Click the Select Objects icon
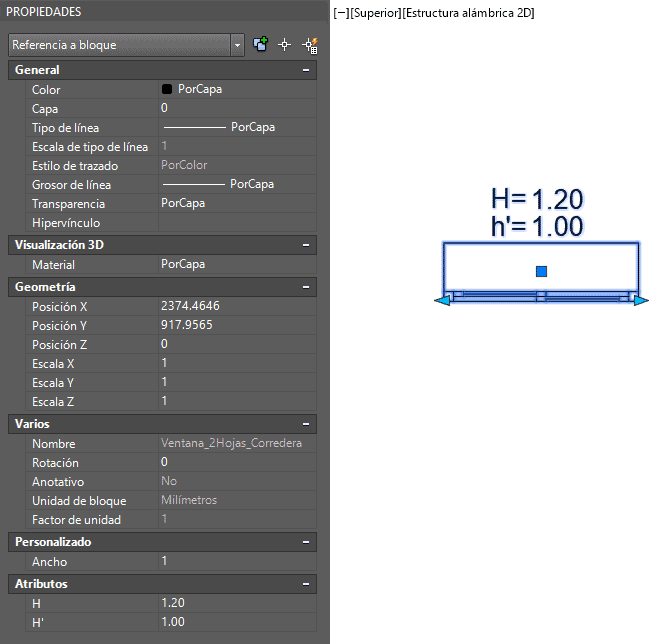The width and height of the screenshot is (663, 644). [x=285, y=45]
